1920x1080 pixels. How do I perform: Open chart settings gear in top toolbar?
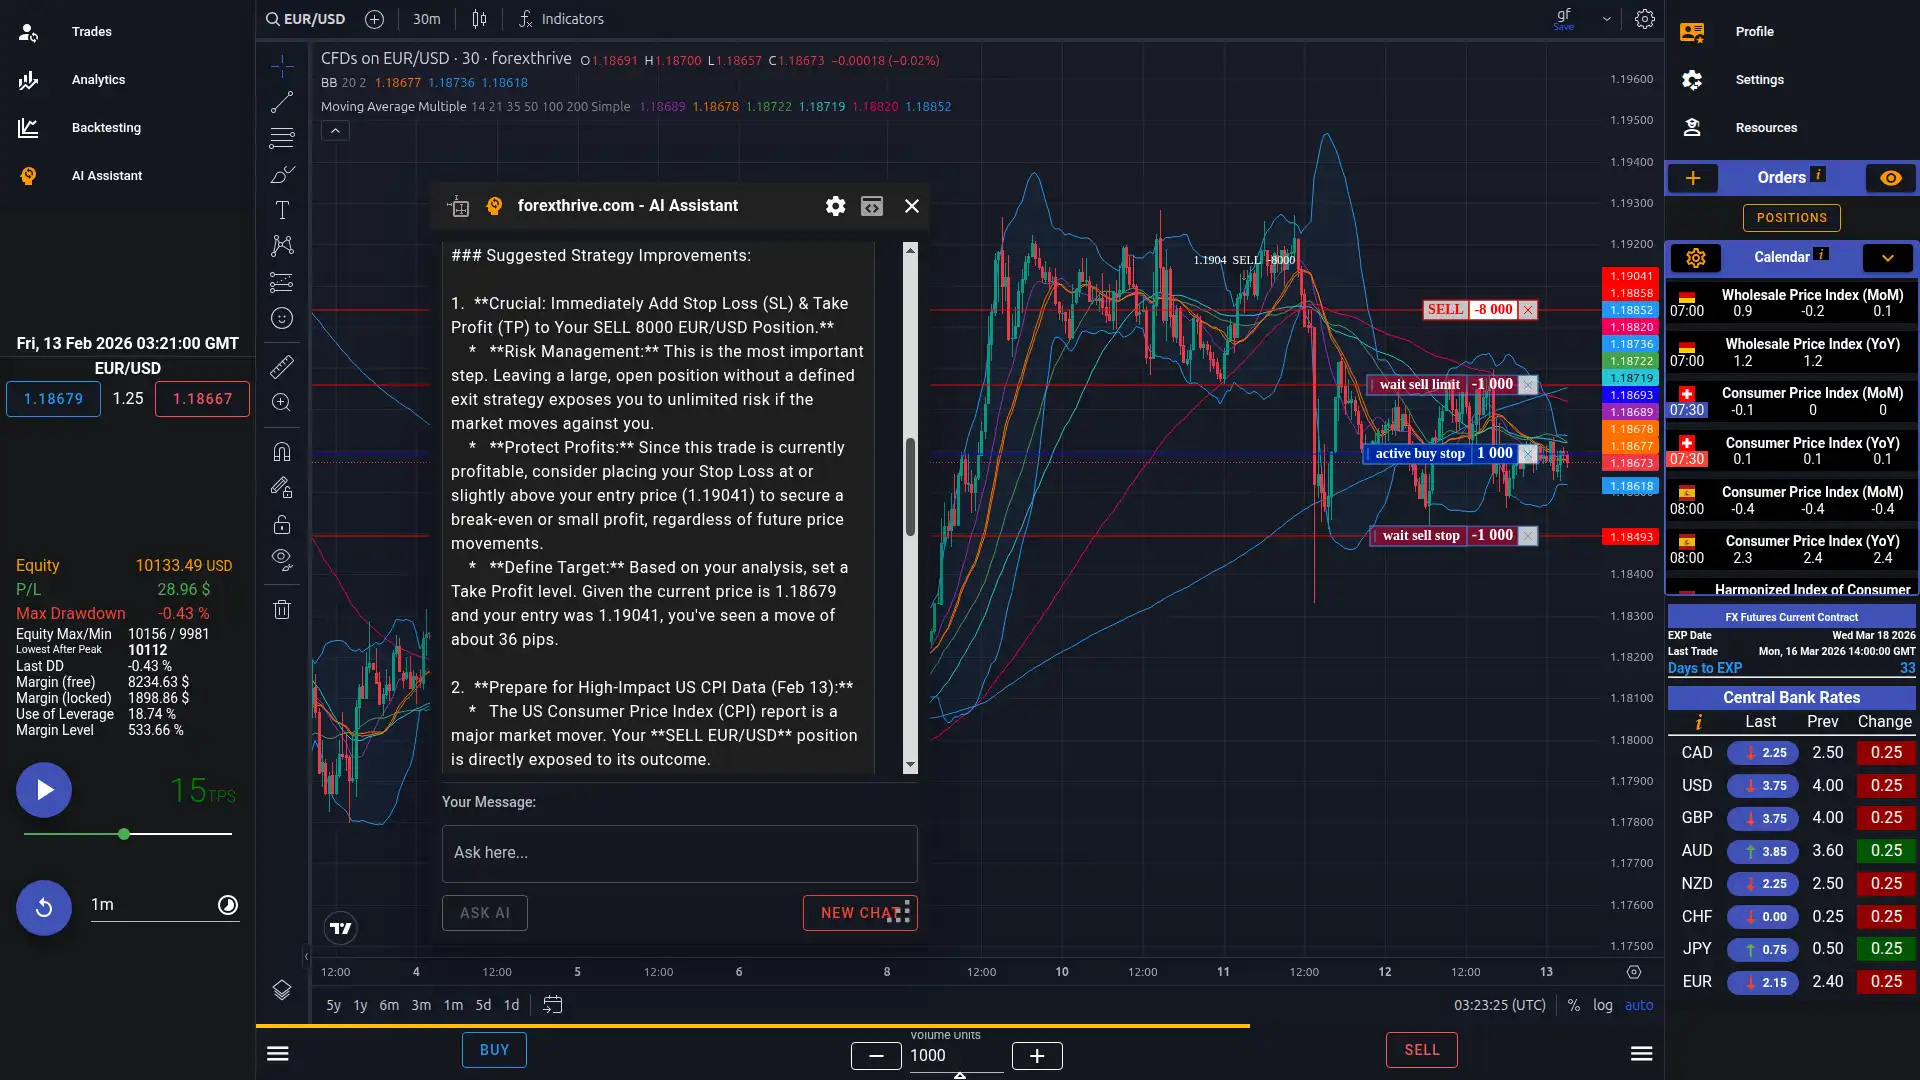pos(1645,19)
